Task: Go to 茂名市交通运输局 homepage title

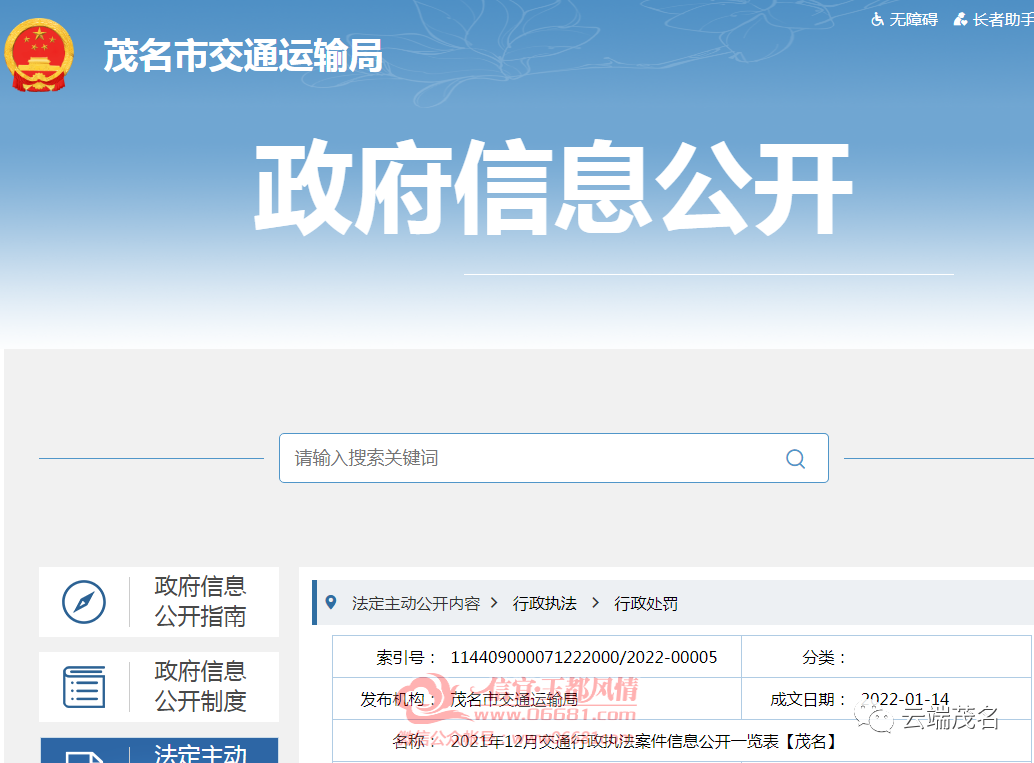Action: coord(243,55)
